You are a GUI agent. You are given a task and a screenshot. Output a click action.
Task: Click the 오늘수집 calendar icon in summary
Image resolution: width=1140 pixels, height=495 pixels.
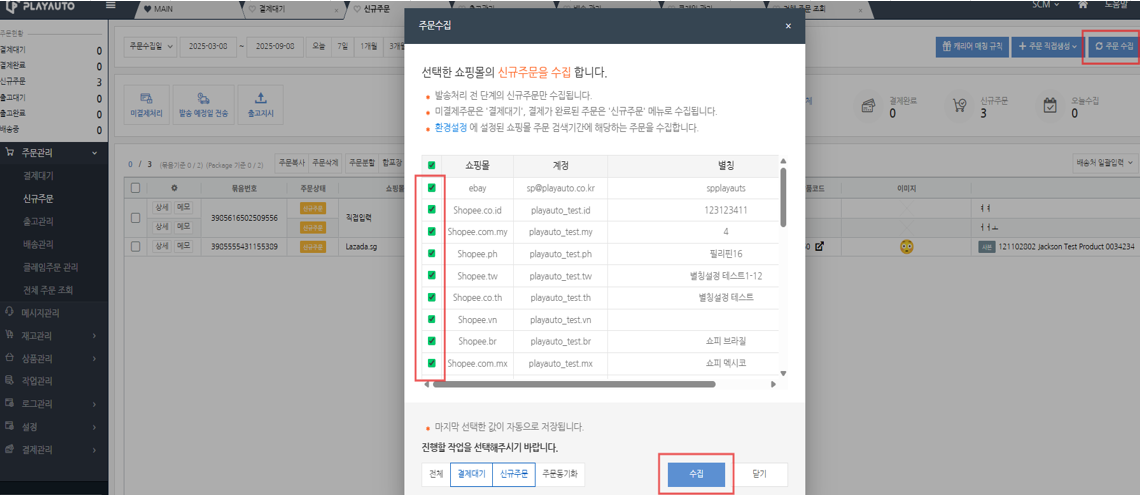[x=1050, y=105]
